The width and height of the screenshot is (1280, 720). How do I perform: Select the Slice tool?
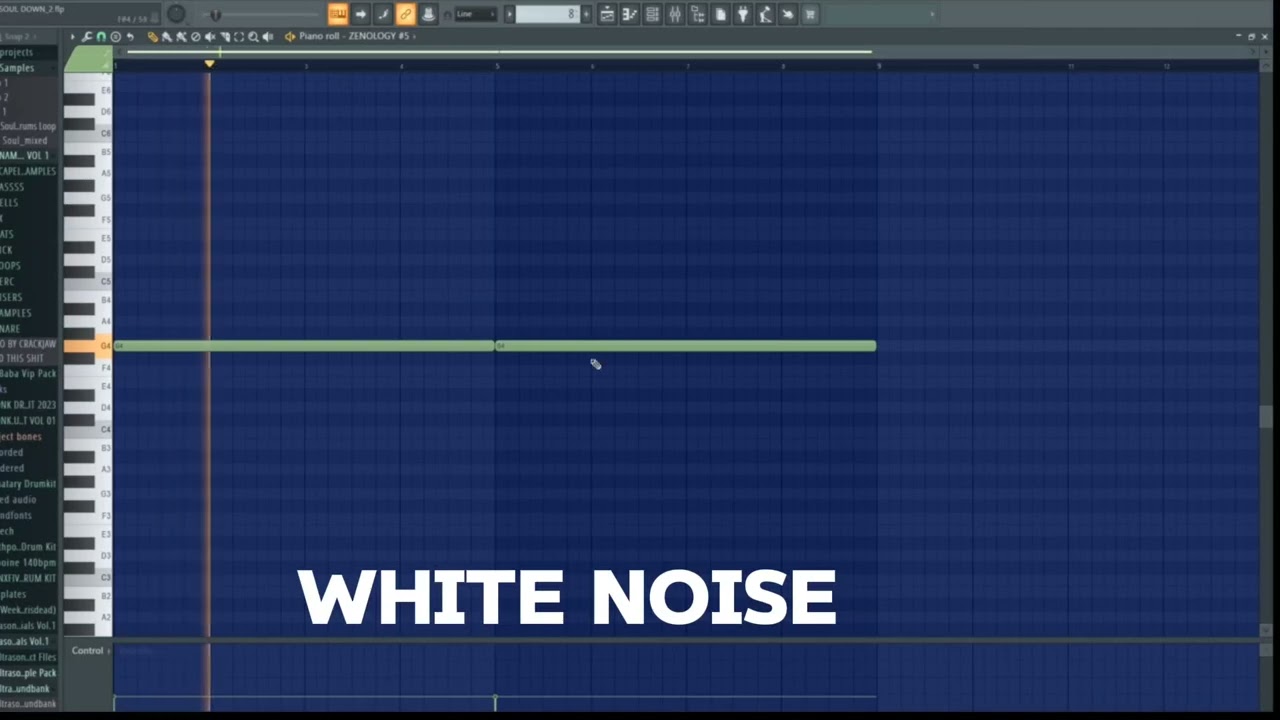pos(225,37)
